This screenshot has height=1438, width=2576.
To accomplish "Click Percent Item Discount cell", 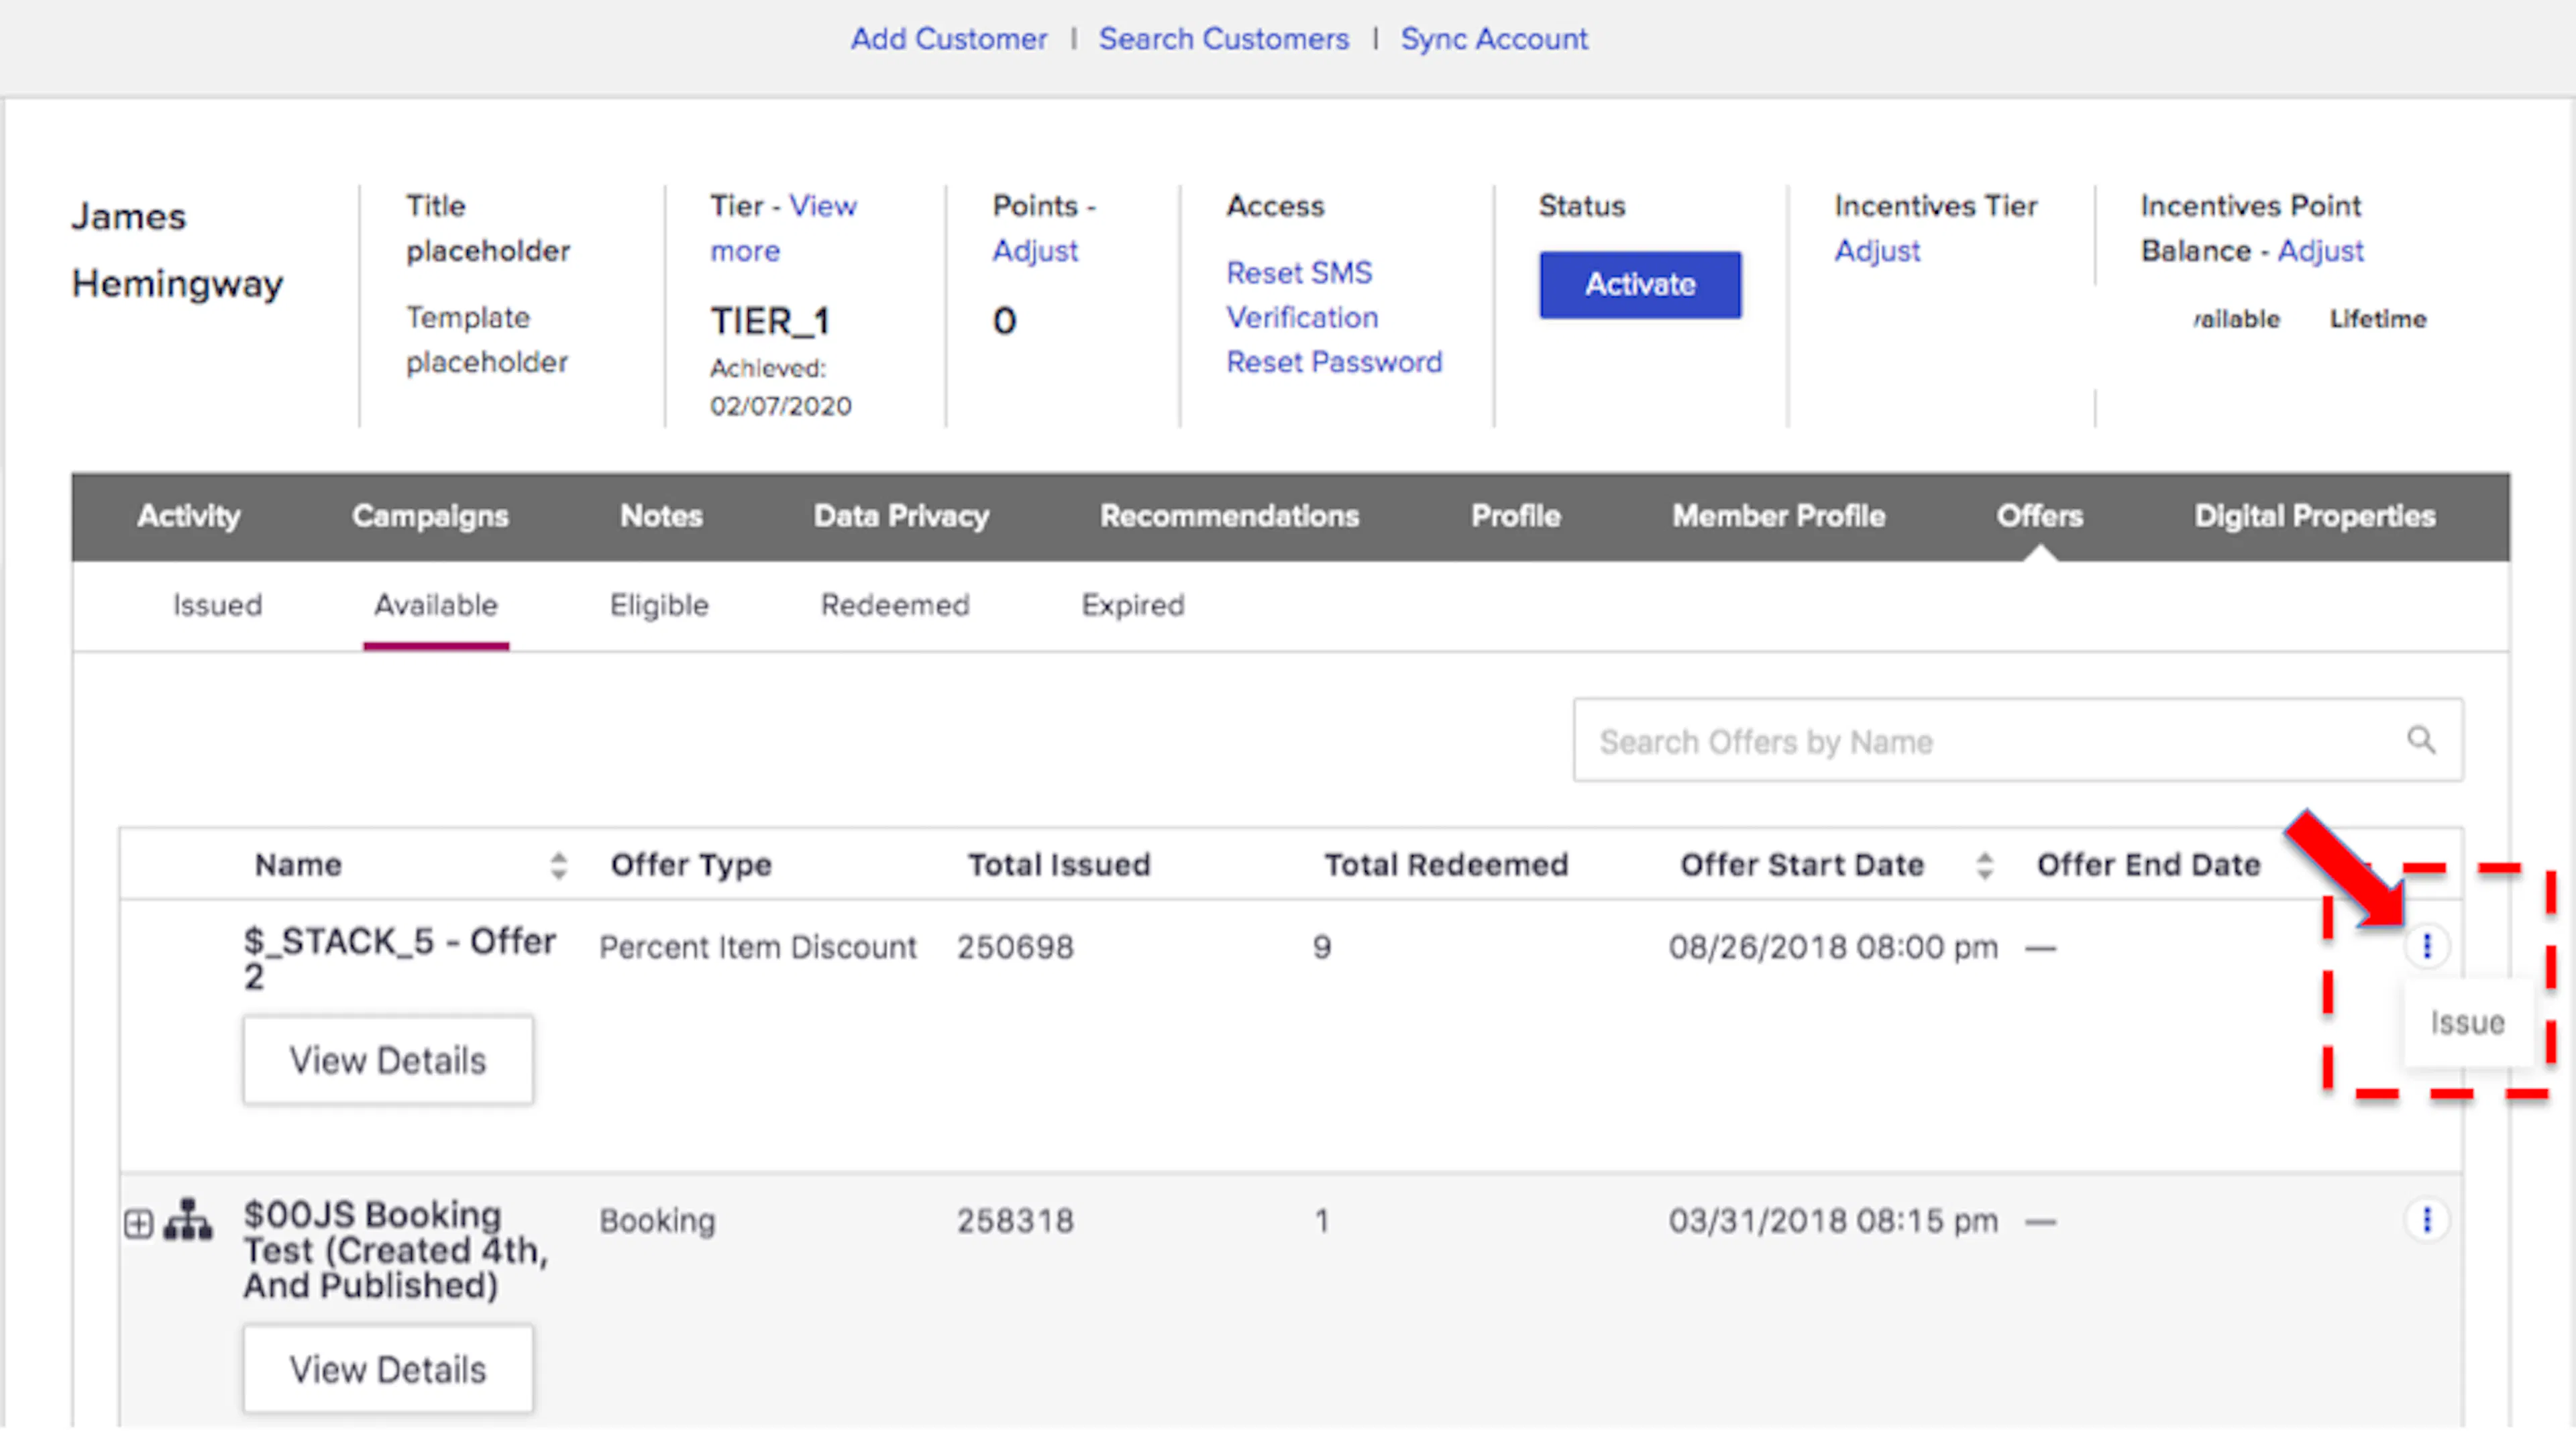I will click(x=757, y=947).
